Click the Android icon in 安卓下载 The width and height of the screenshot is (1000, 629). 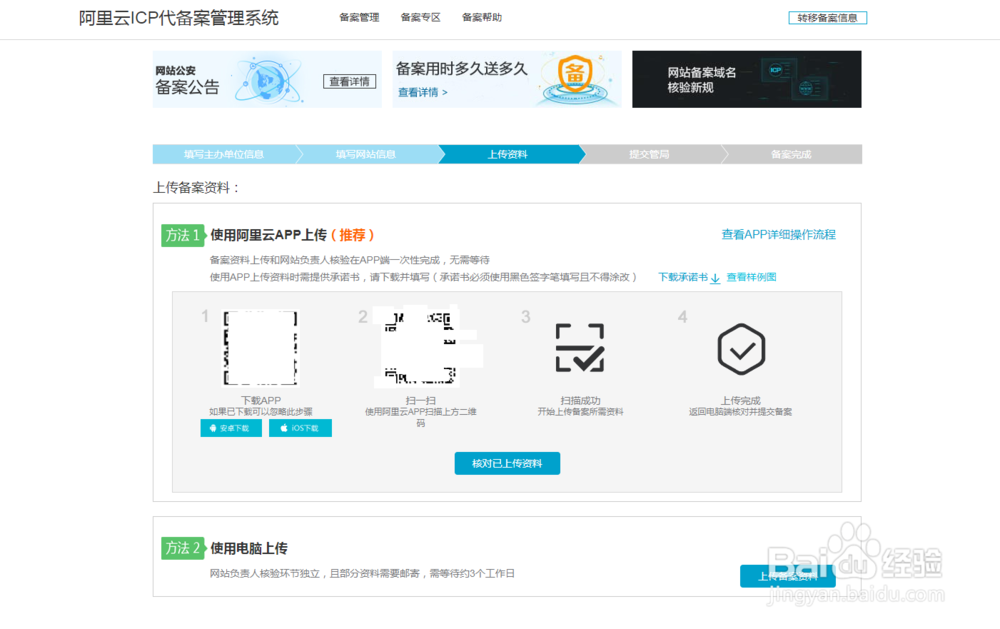tap(213, 428)
